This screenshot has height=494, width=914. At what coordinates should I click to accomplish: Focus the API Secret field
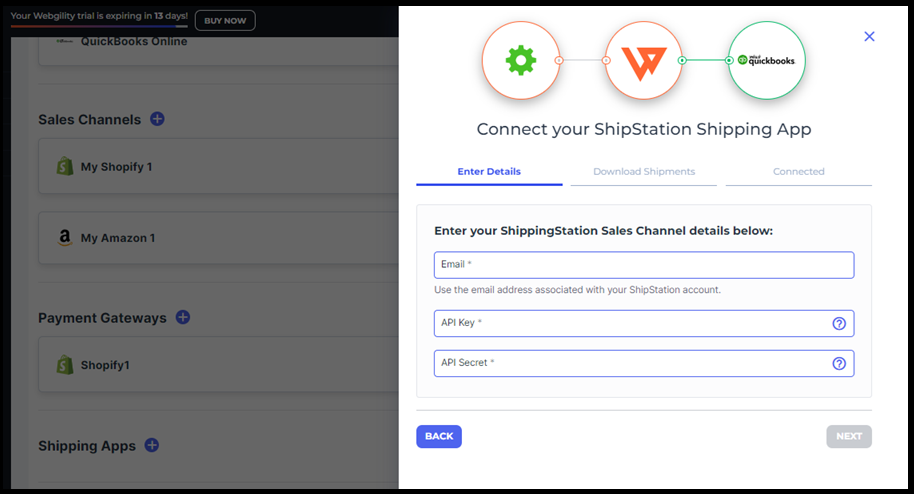630,363
